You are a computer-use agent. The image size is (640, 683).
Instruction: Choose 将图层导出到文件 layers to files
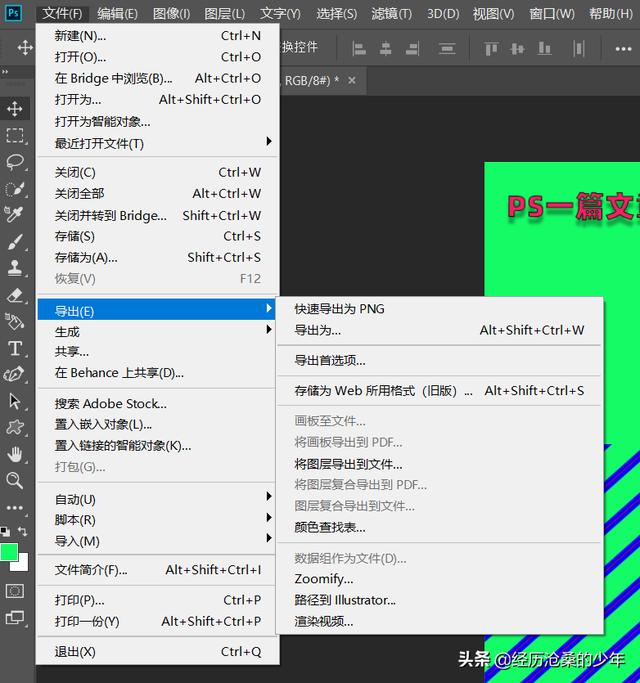tap(440, 464)
